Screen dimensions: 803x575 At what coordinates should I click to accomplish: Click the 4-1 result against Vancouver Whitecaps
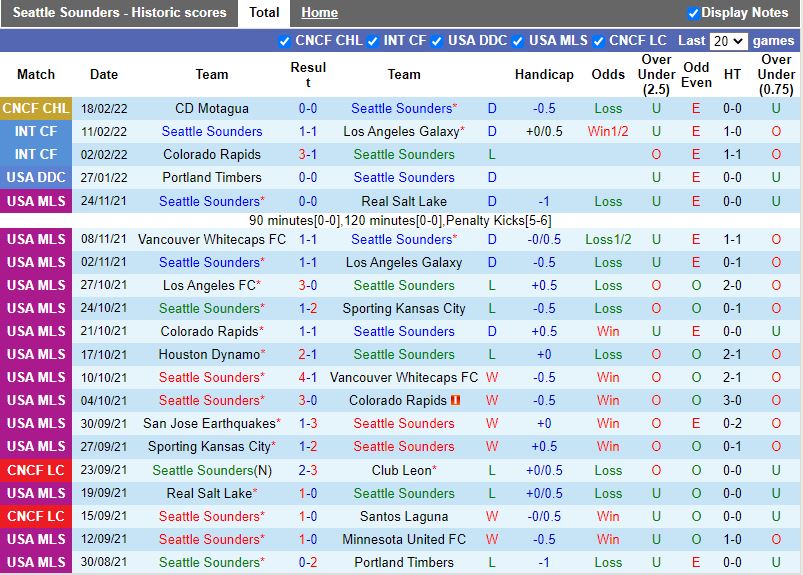coord(308,377)
